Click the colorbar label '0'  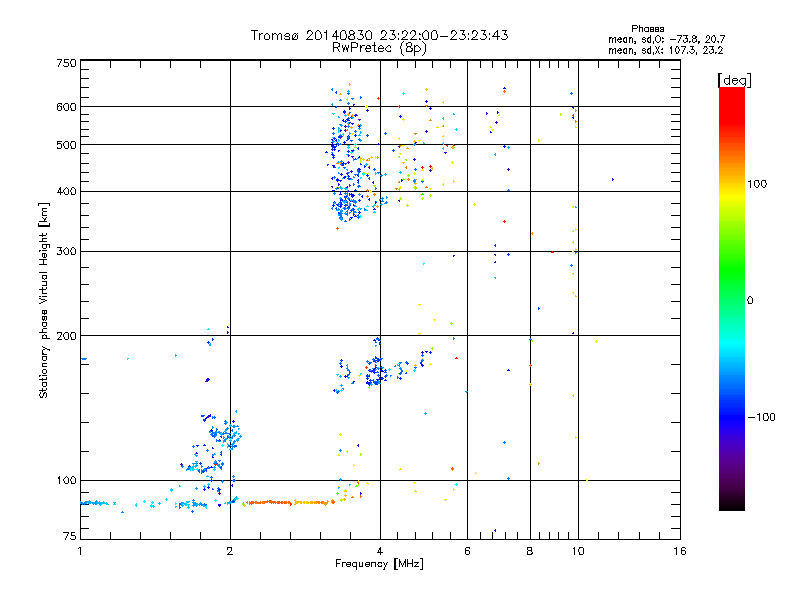749,301
